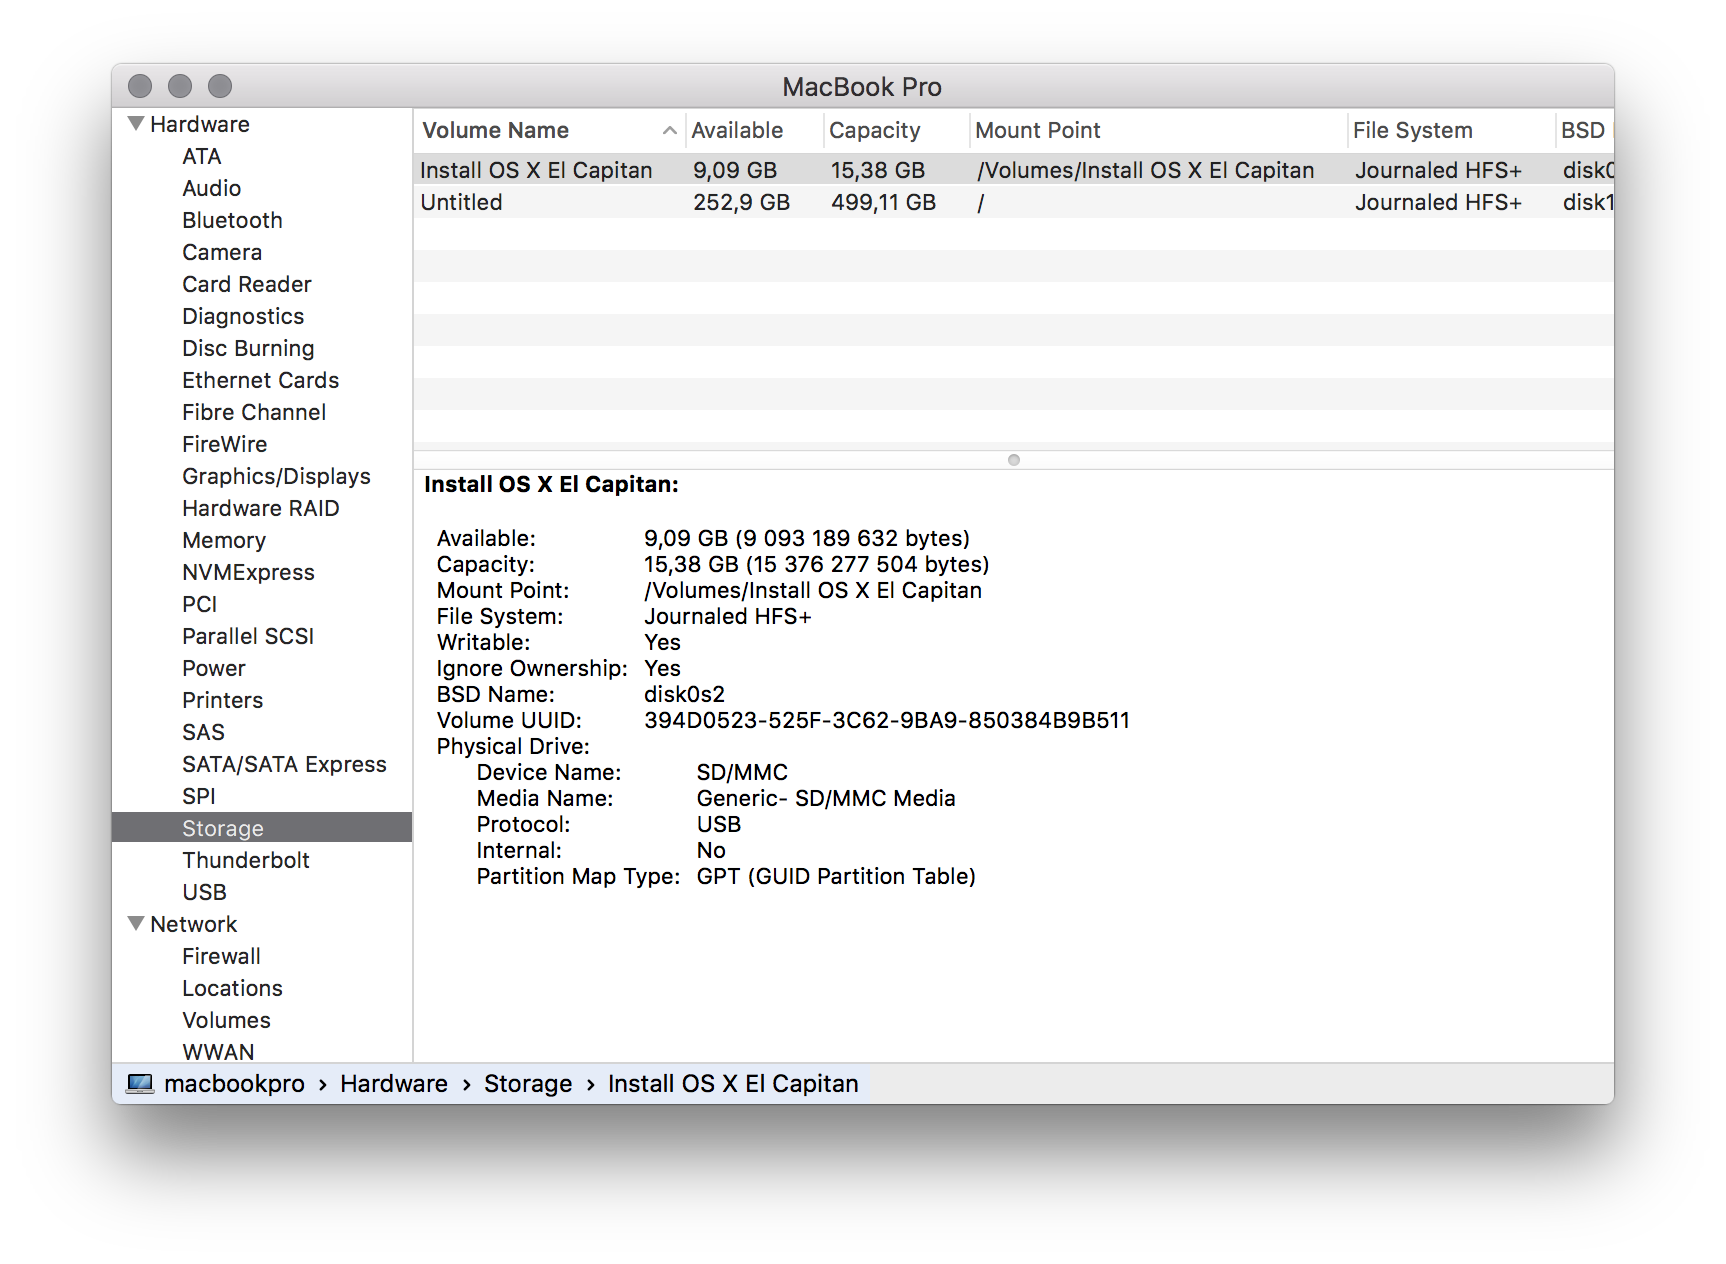
Task: View FireWire information
Action: 225,444
